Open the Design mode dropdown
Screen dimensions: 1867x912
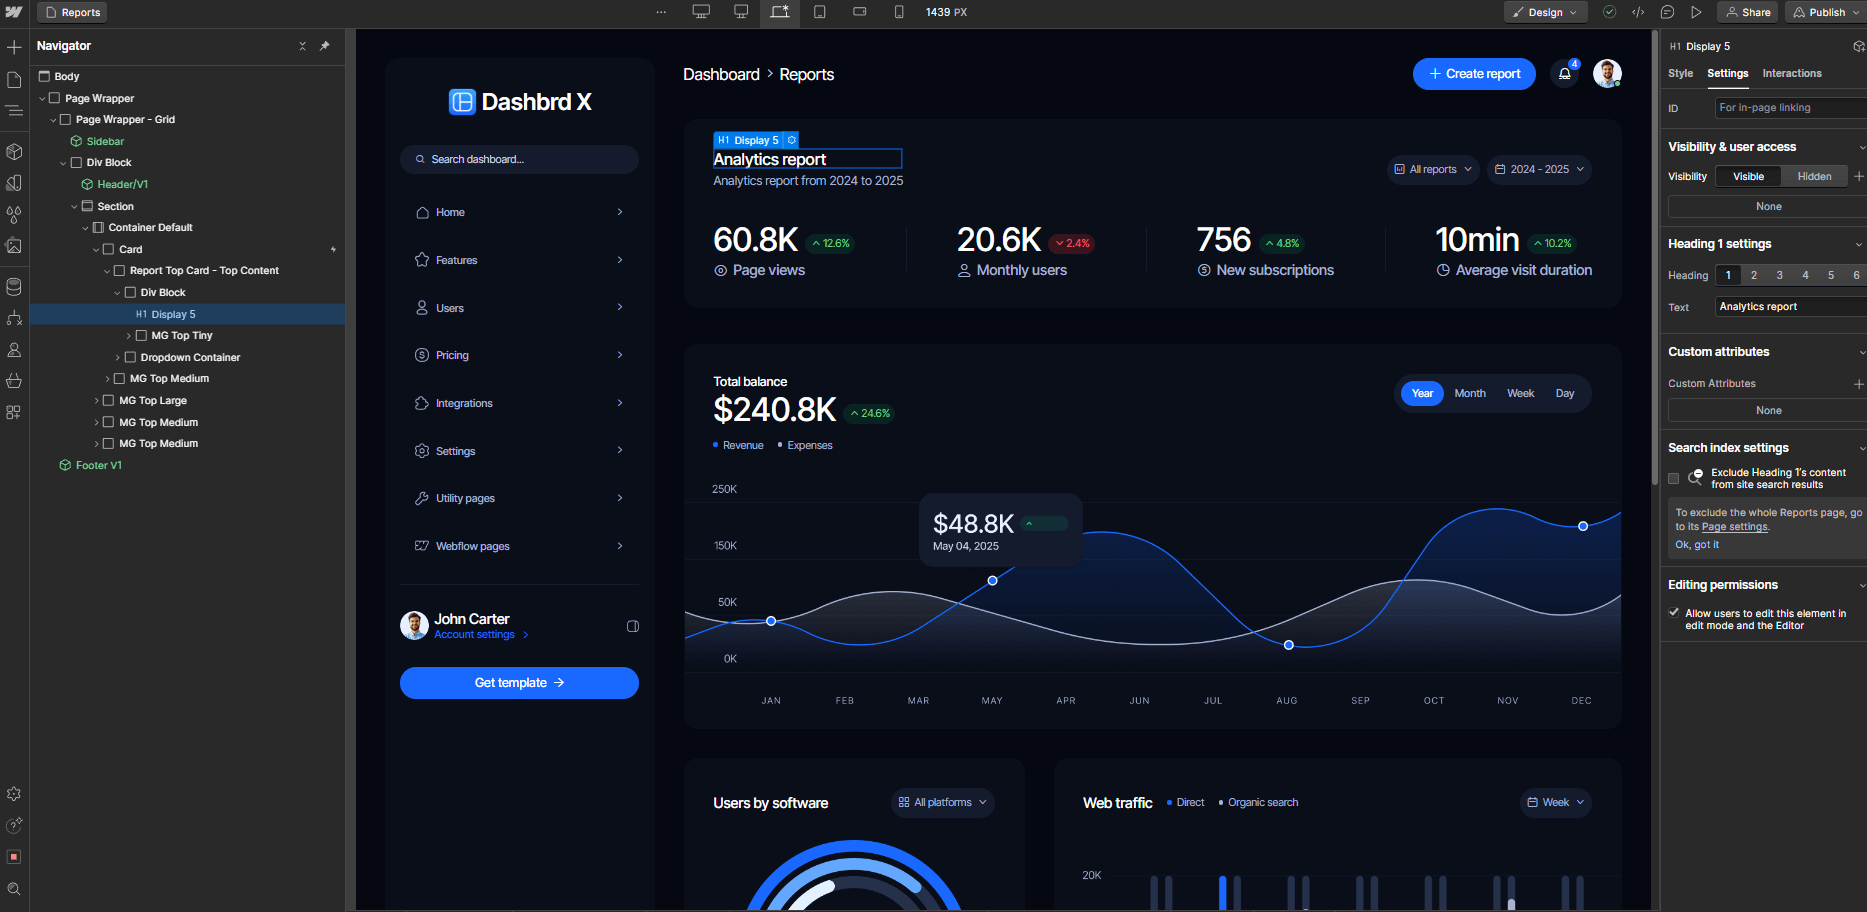pyautogui.click(x=1545, y=12)
